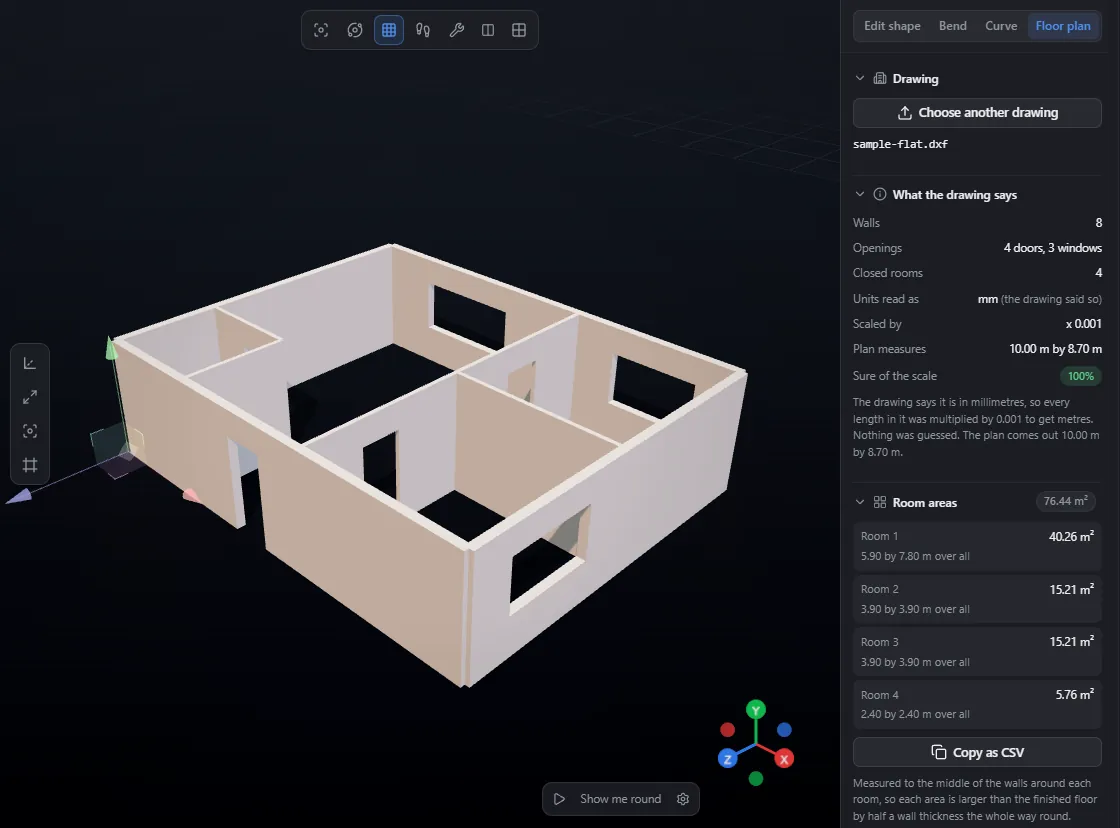Click the focus-frame icon in top toolbar
Image resolution: width=1120 pixels, height=828 pixels.
(321, 30)
